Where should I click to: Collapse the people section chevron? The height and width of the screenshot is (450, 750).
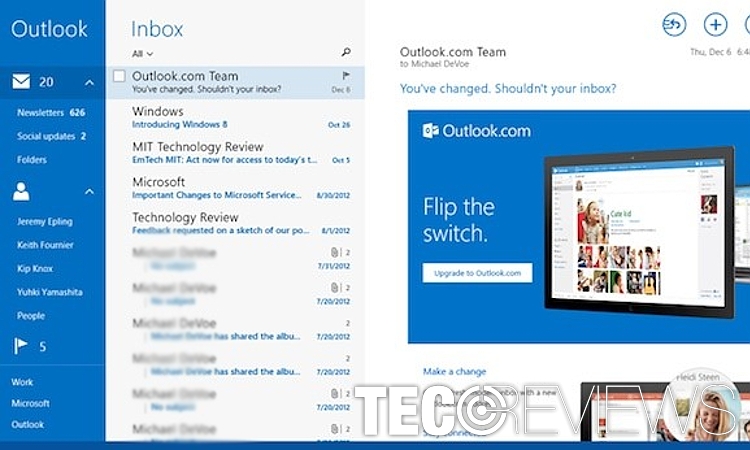point(89,192)
